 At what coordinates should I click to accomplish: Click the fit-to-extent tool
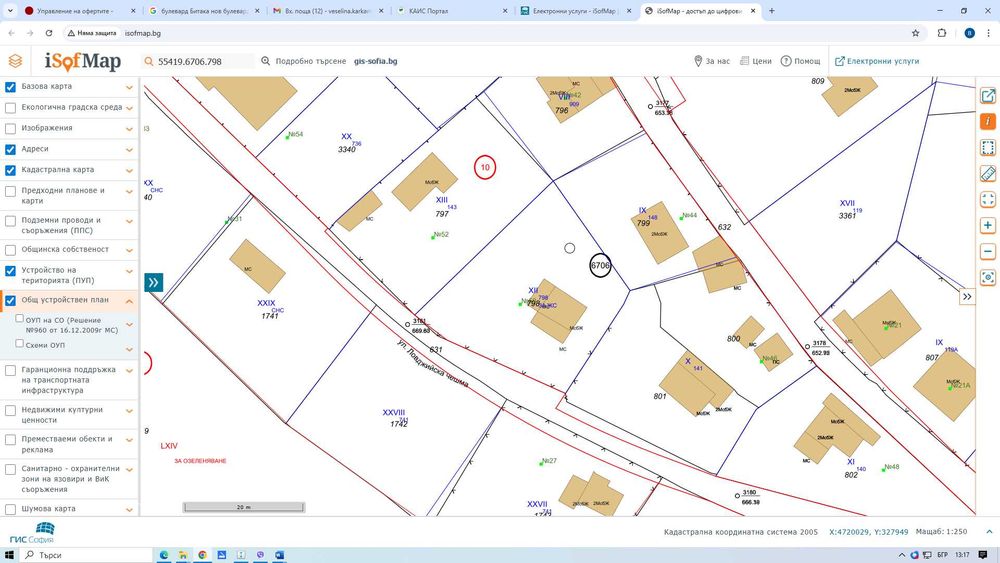(987, 200)
